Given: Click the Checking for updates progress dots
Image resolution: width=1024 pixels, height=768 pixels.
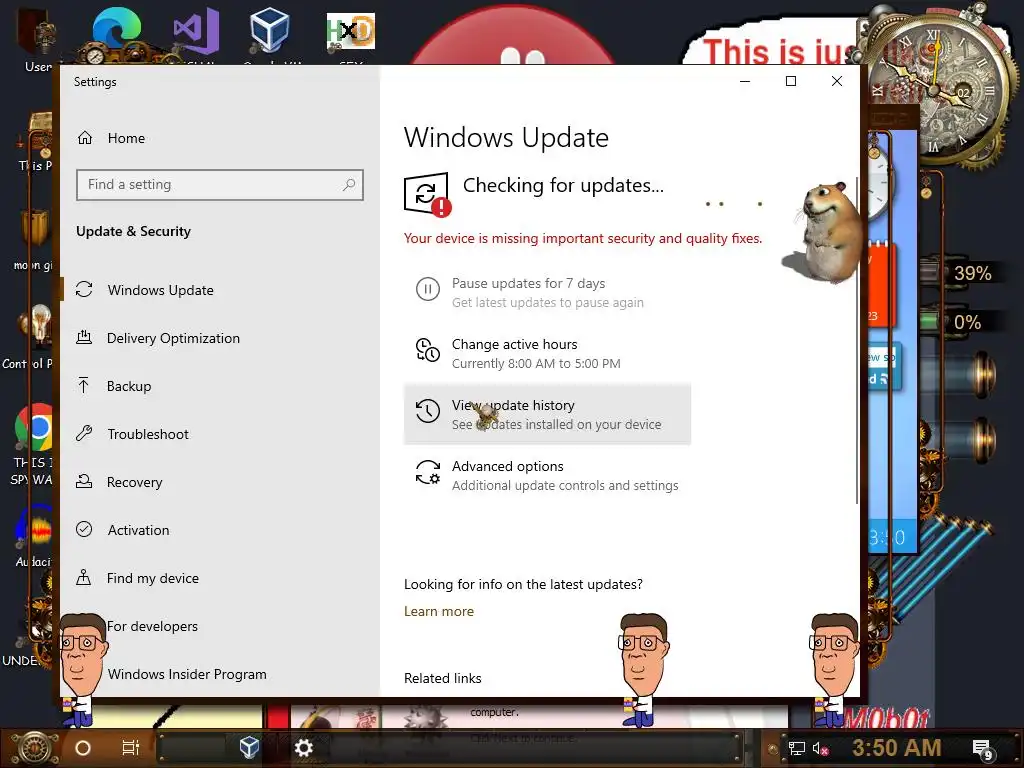Looking at the screenshot, I should pos(734,204).
